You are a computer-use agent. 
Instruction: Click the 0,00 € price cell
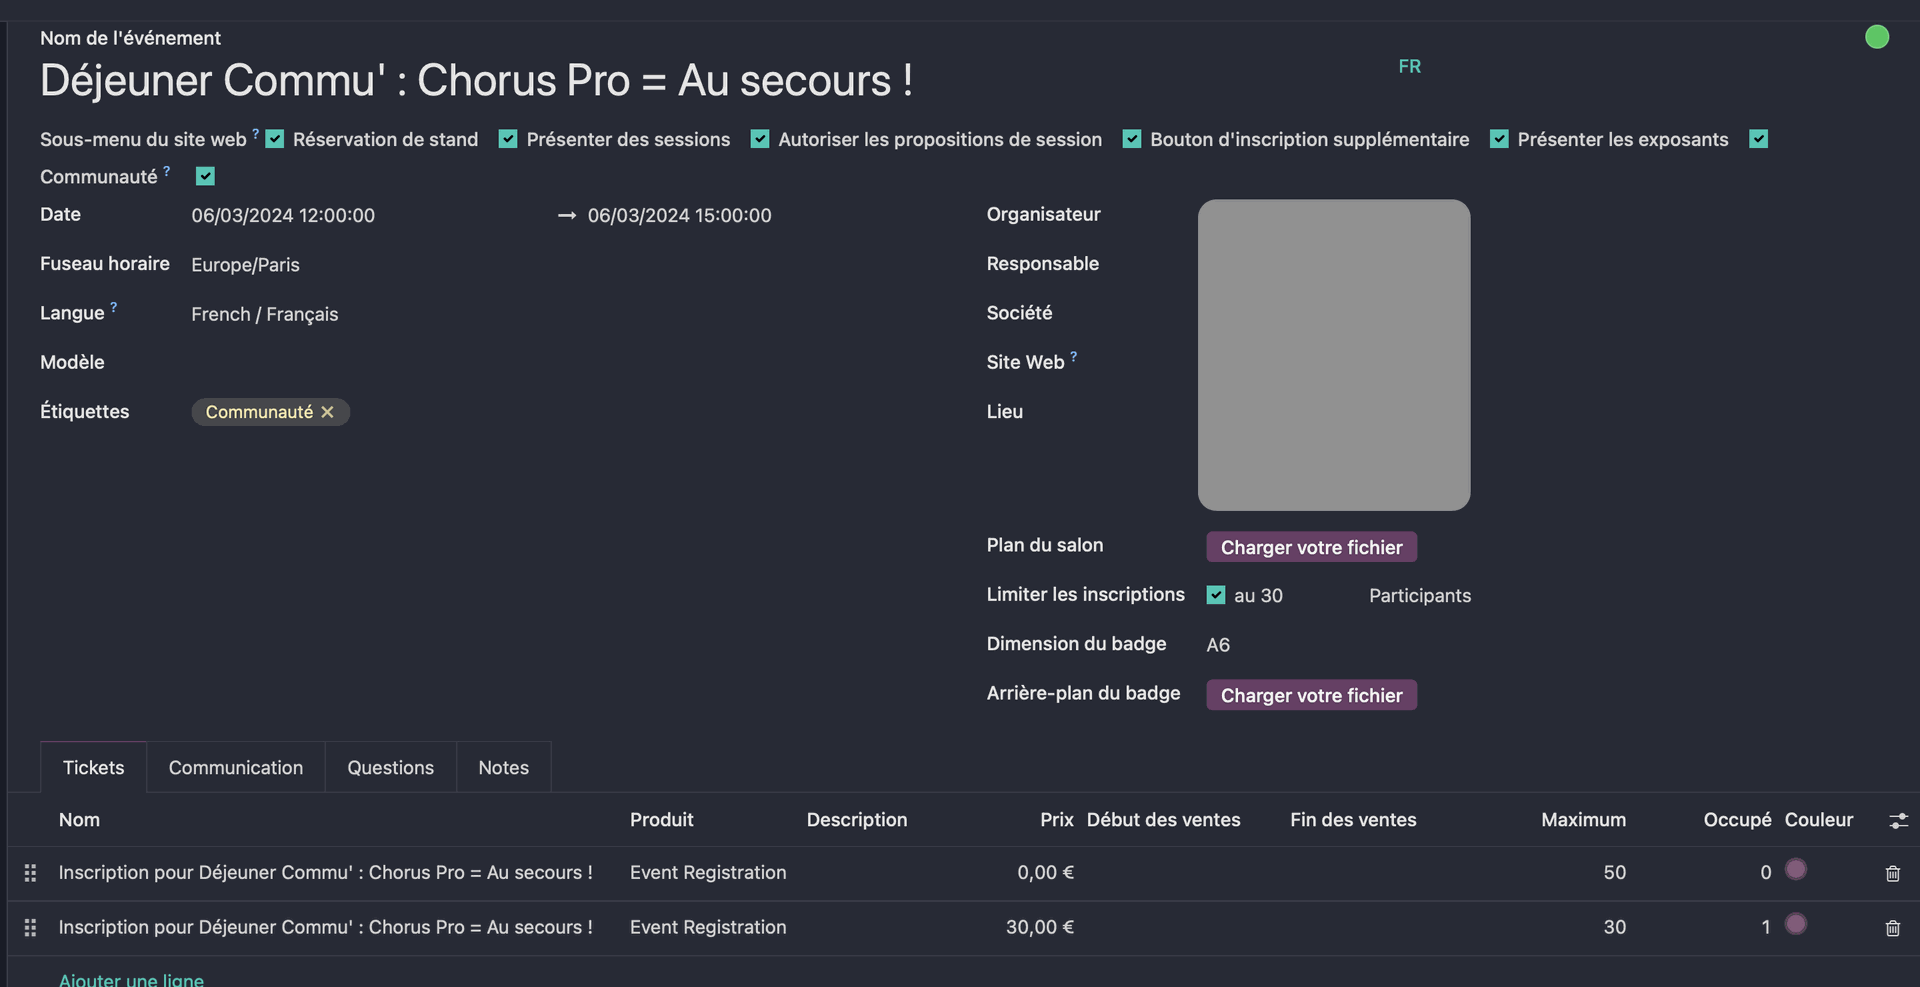coord(1045,873)
